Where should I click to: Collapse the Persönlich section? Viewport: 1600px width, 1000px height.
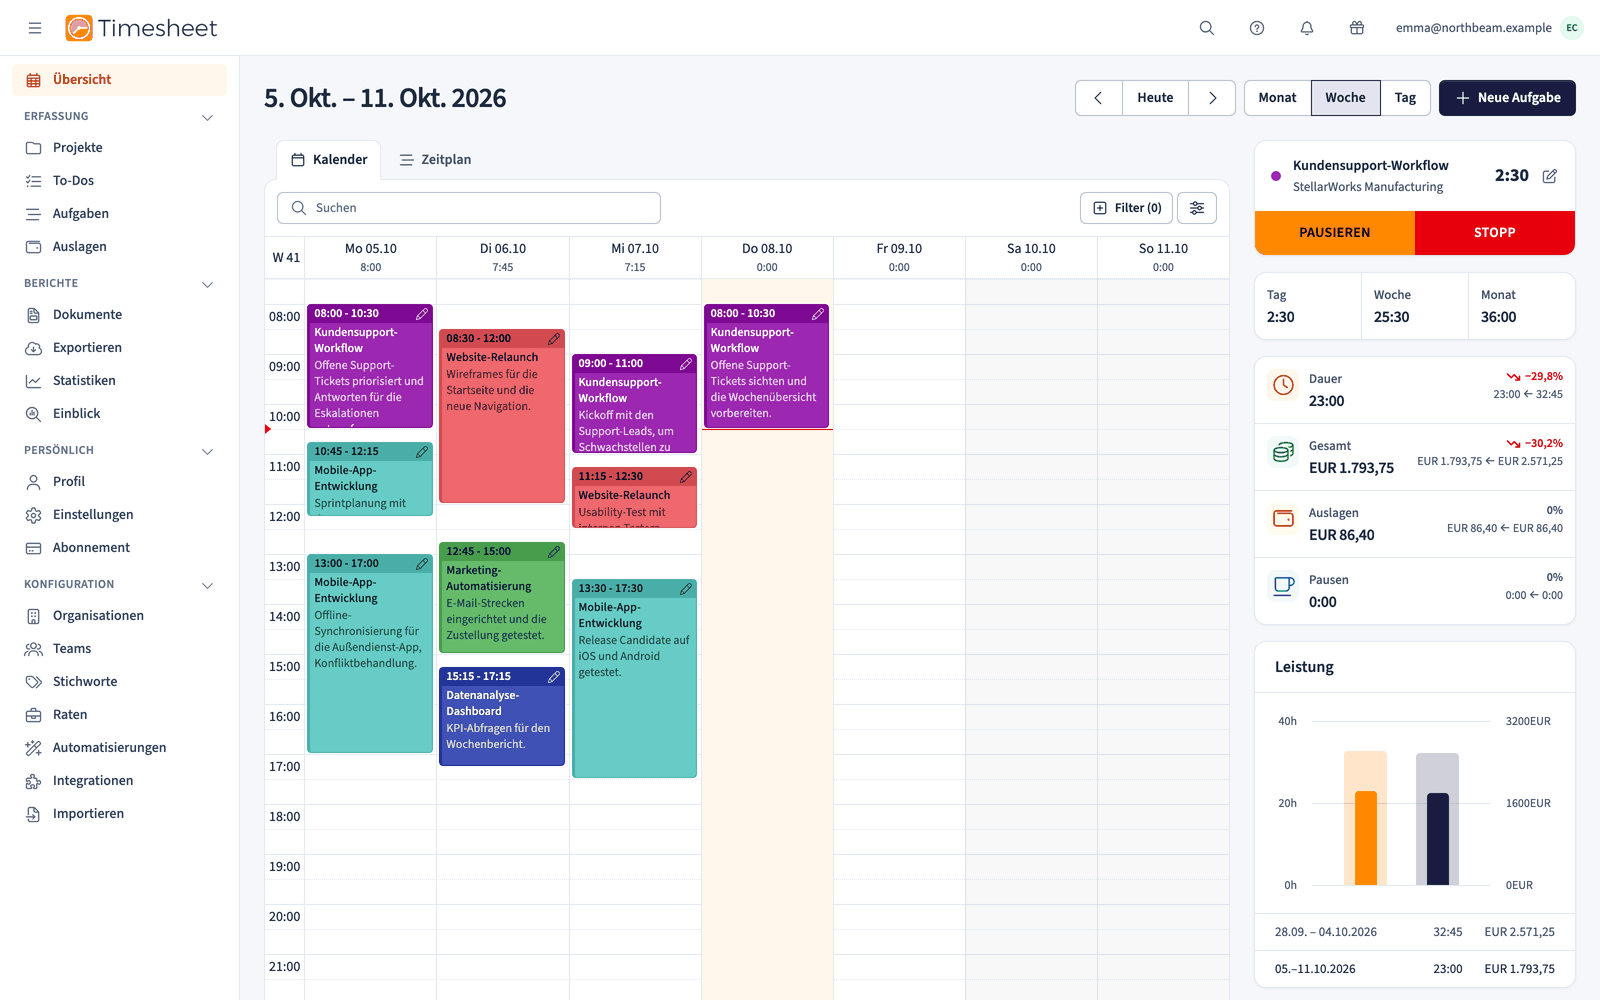pos(208,451)
